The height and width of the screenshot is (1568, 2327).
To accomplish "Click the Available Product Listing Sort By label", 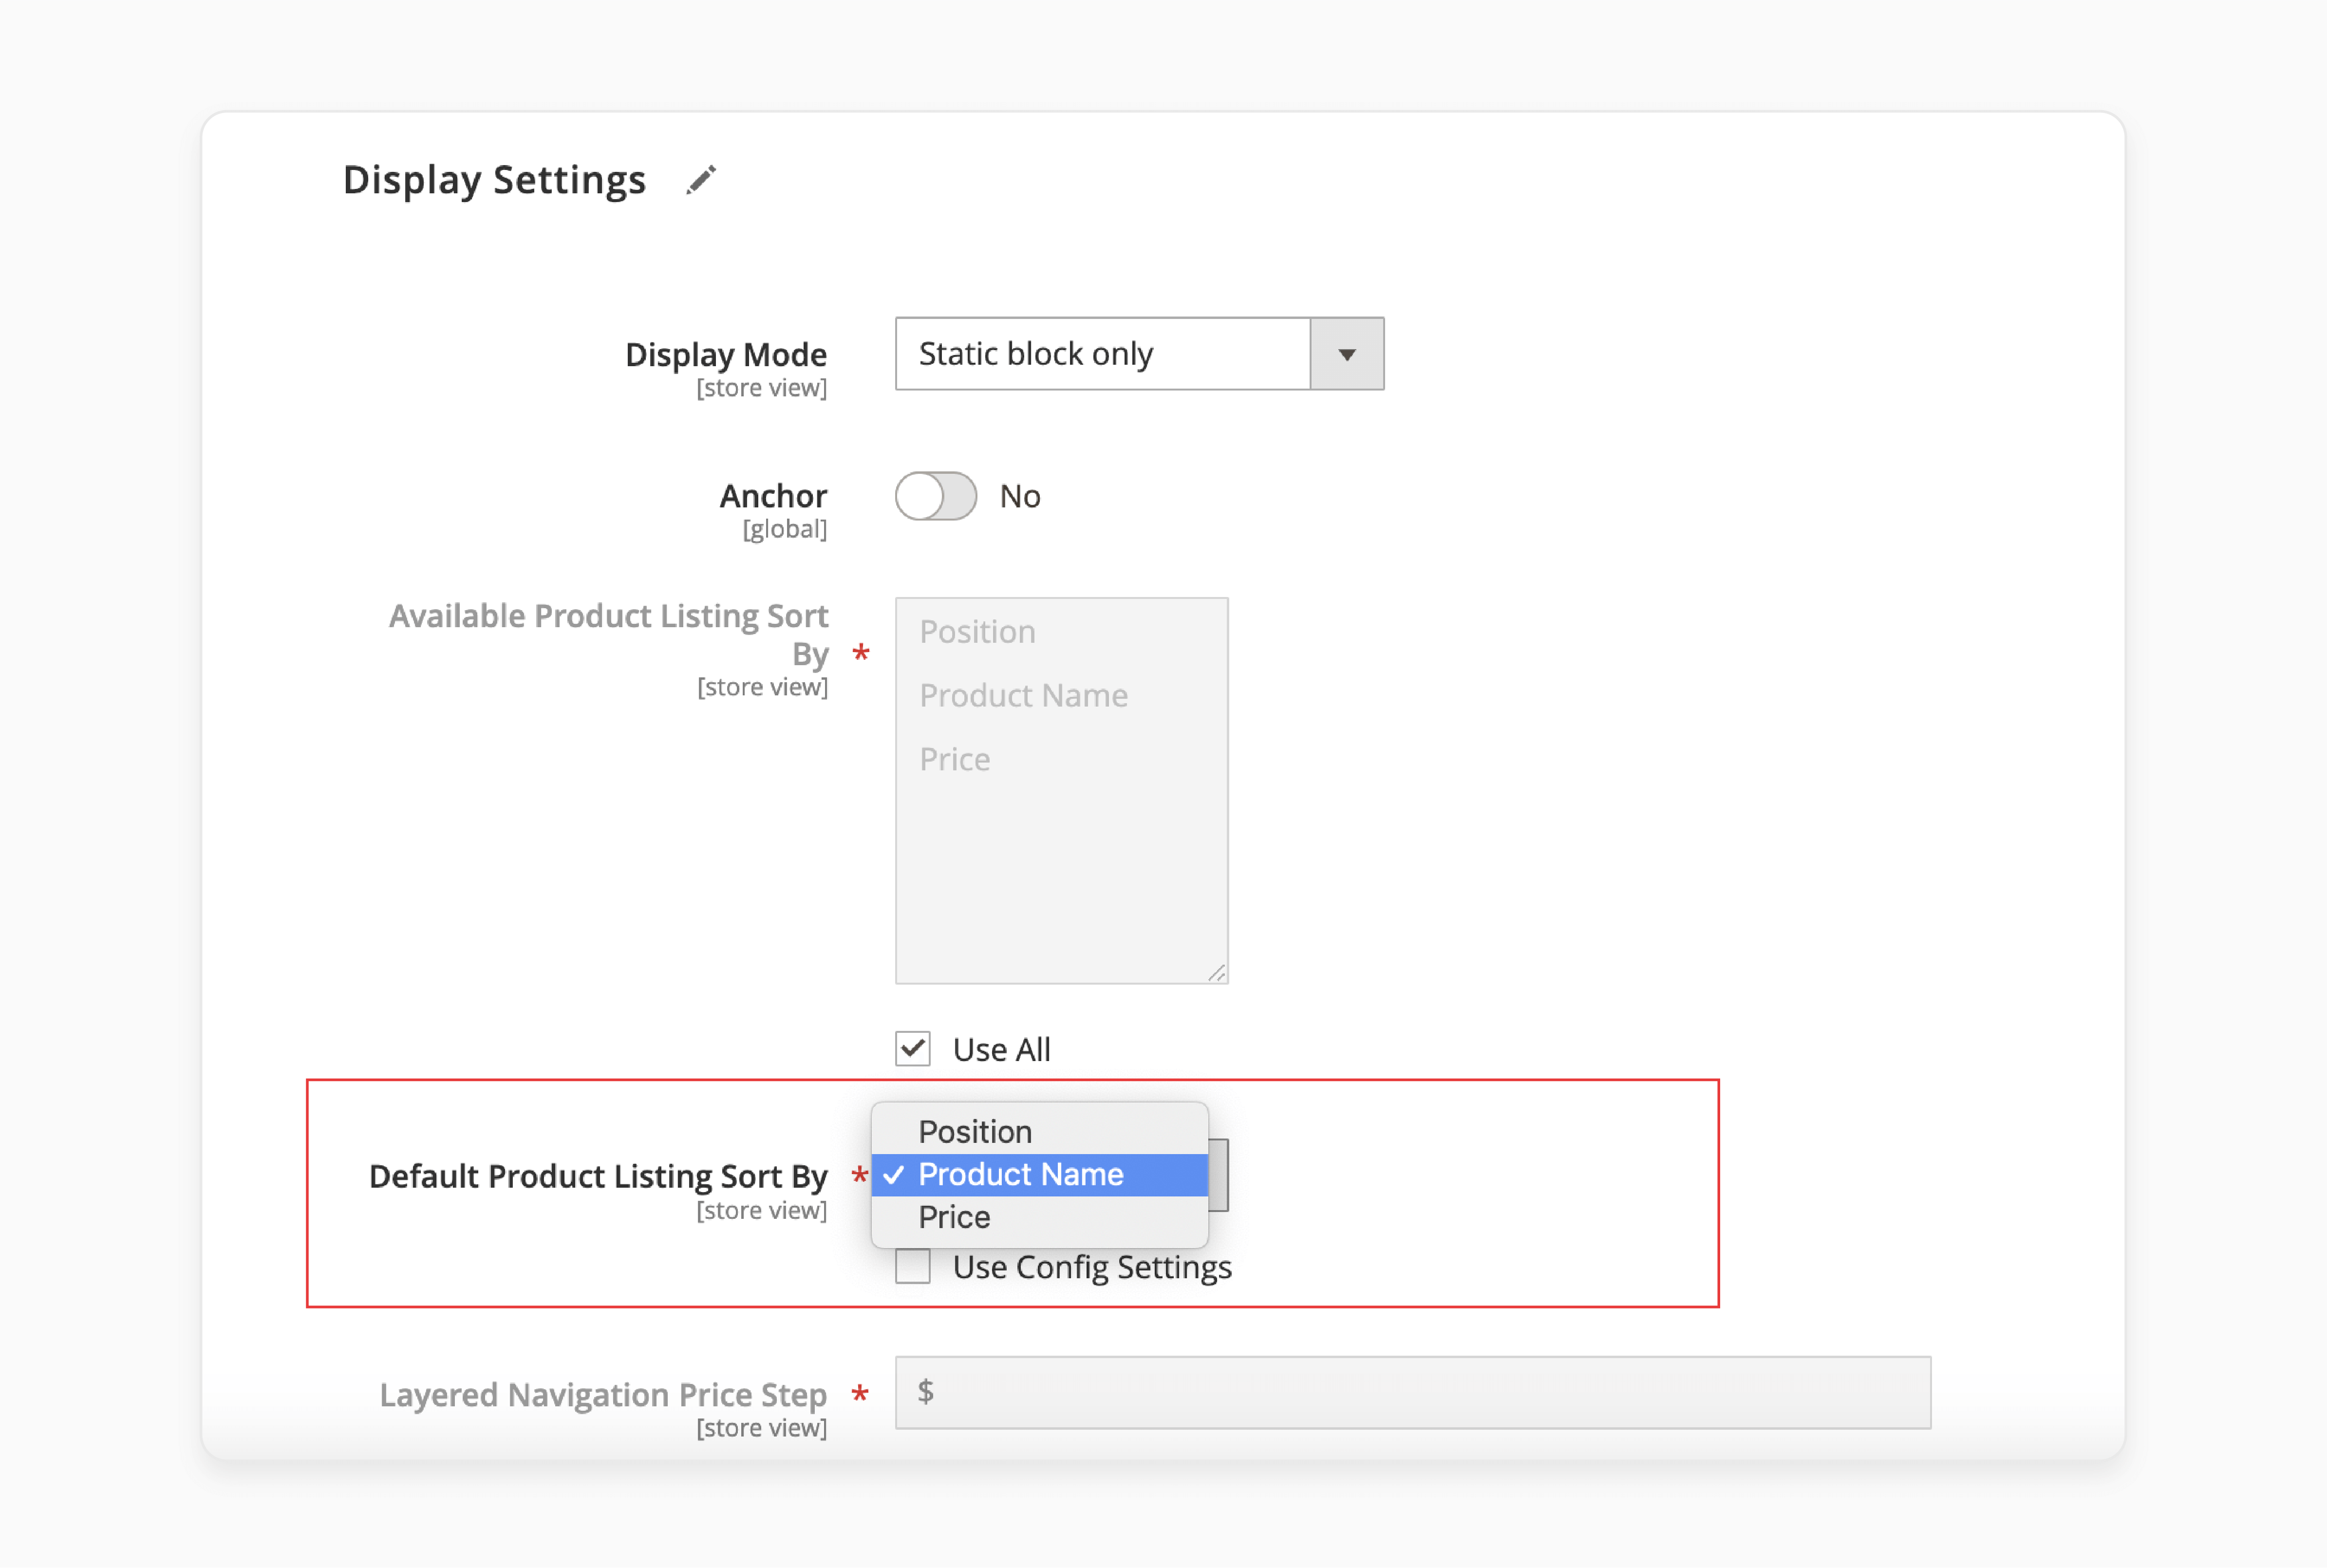I will 608,634.
